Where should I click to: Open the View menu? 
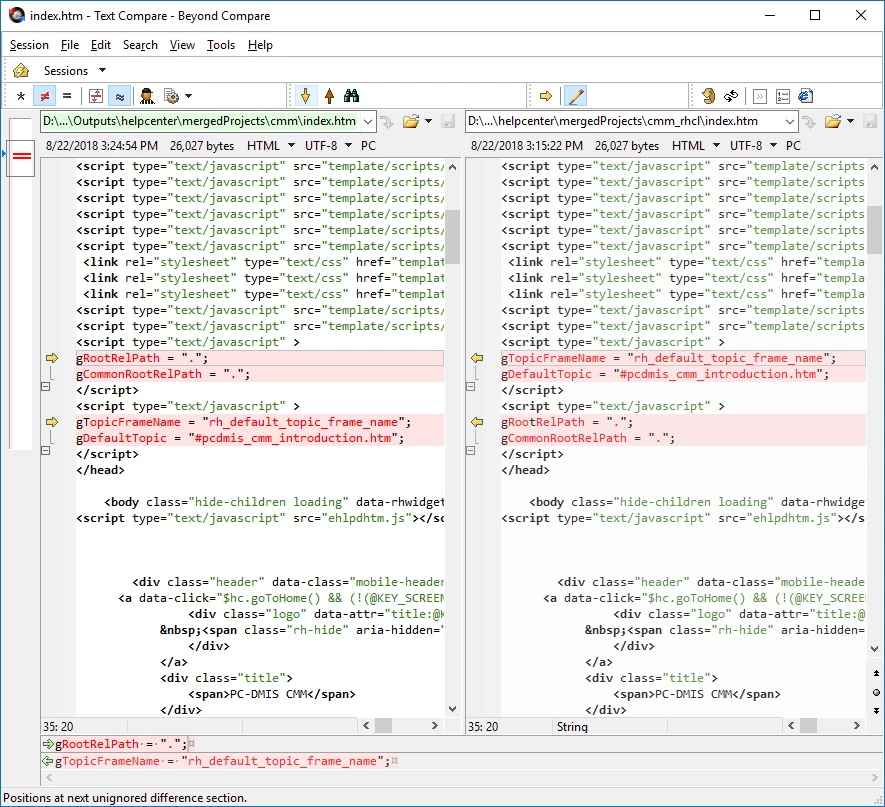182,45
